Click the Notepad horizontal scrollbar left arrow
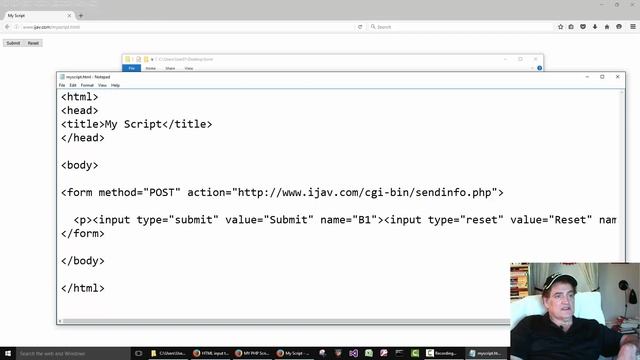 60,321
